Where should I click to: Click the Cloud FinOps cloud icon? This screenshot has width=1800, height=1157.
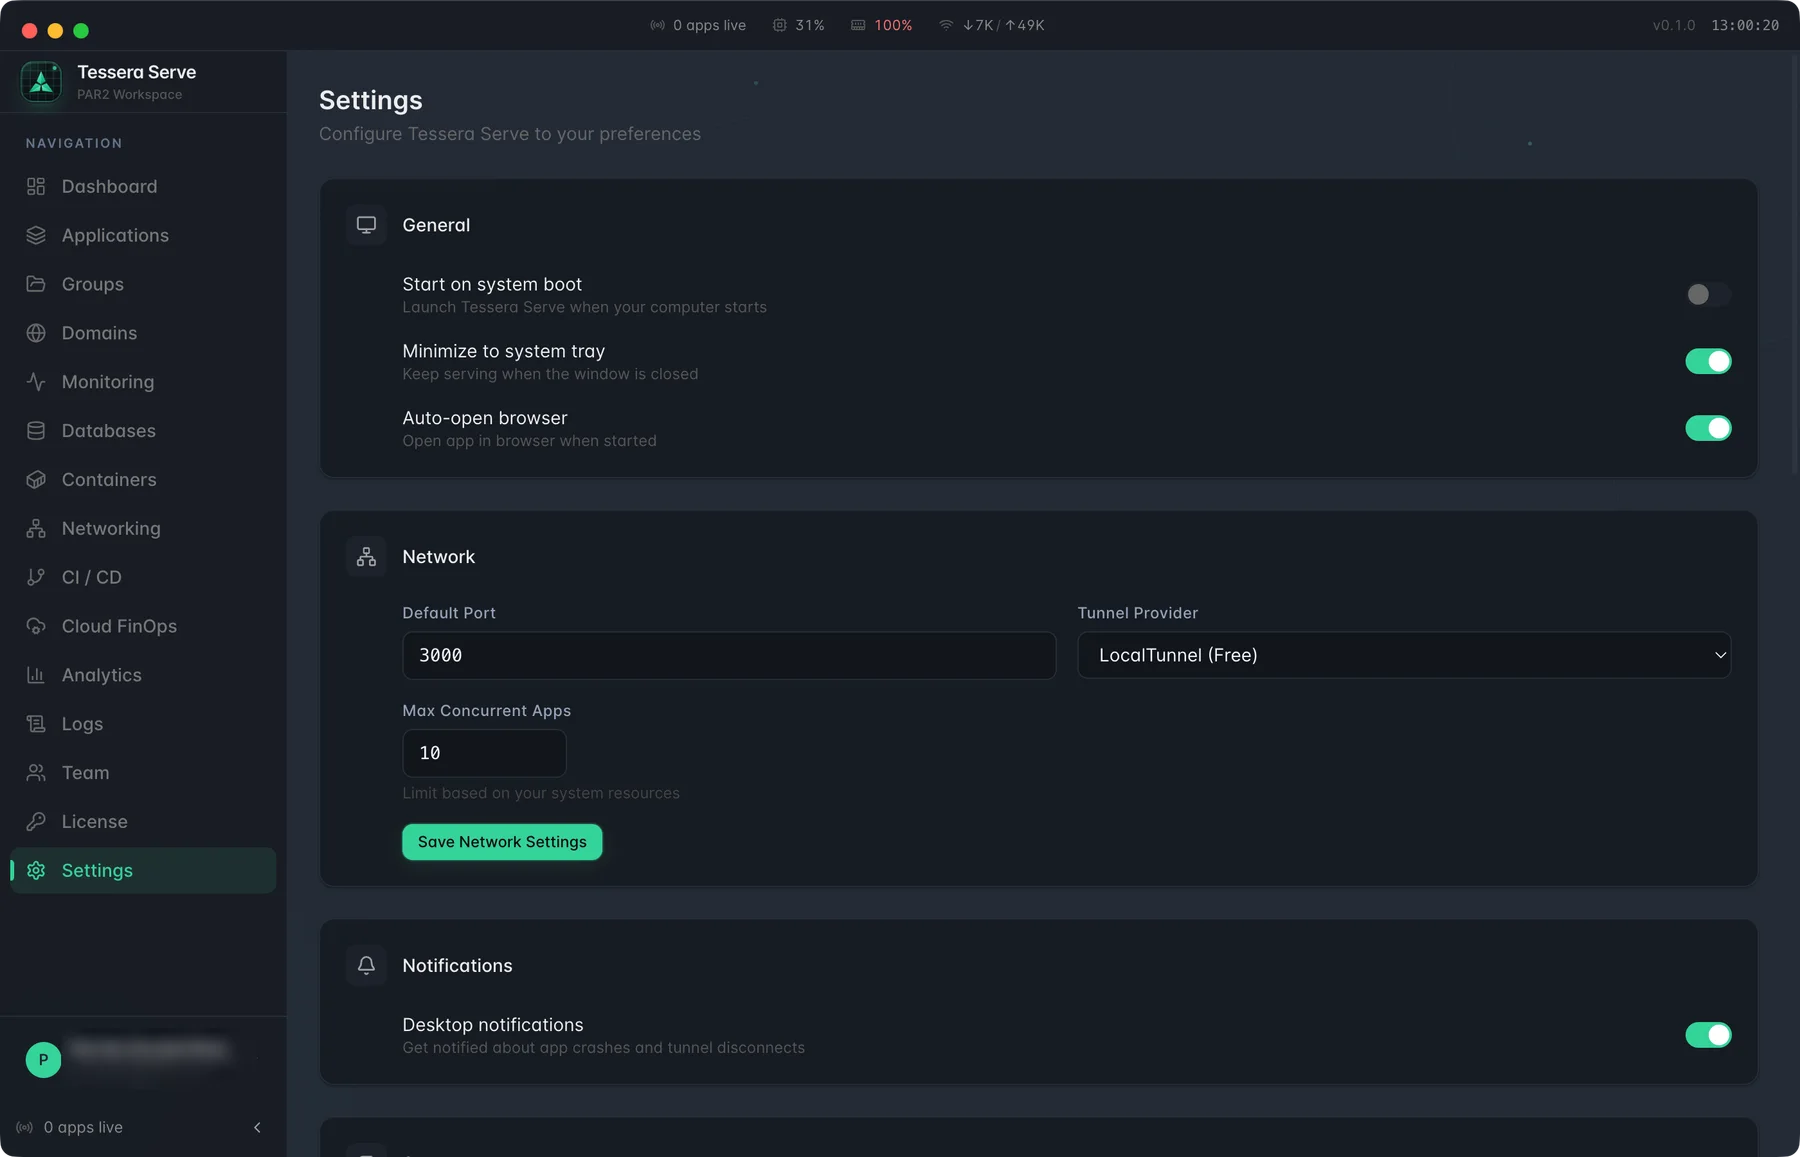tap(36, 626)
